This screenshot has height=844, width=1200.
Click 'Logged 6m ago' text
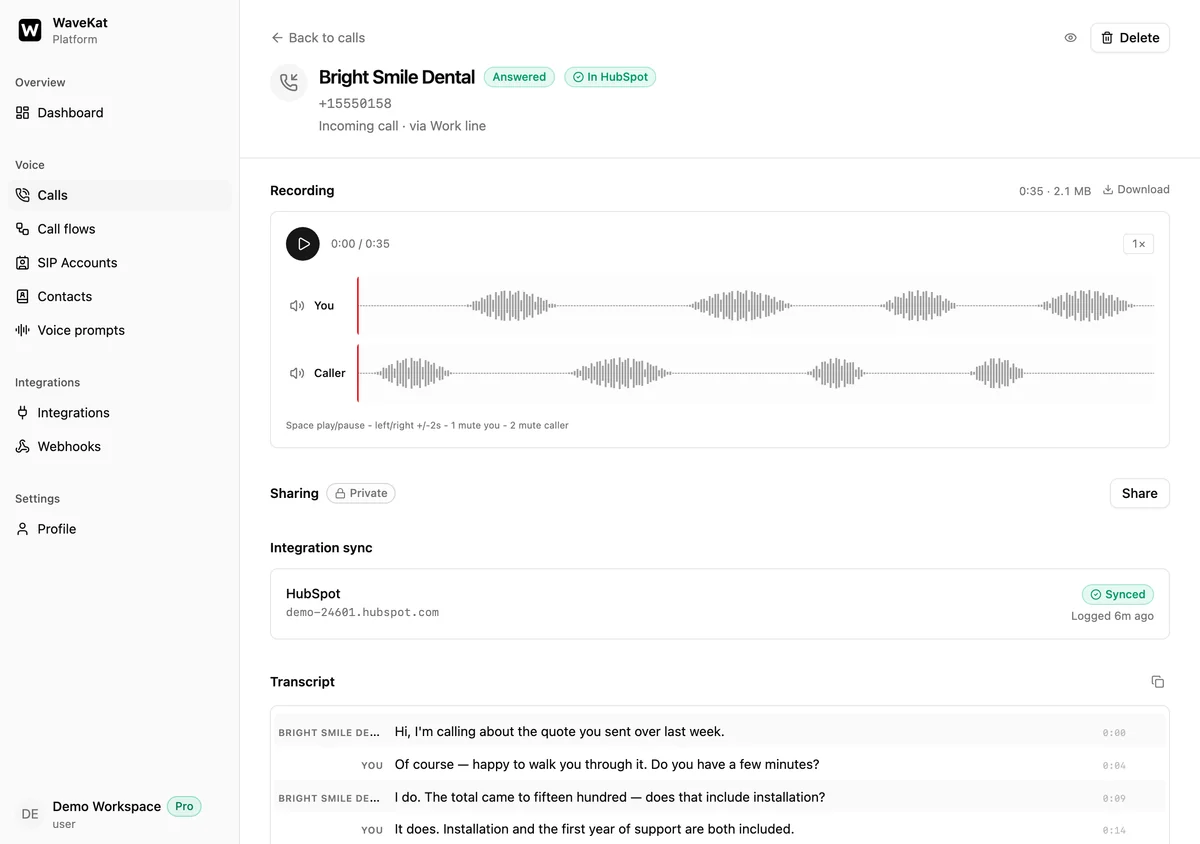coord(1112,616)
